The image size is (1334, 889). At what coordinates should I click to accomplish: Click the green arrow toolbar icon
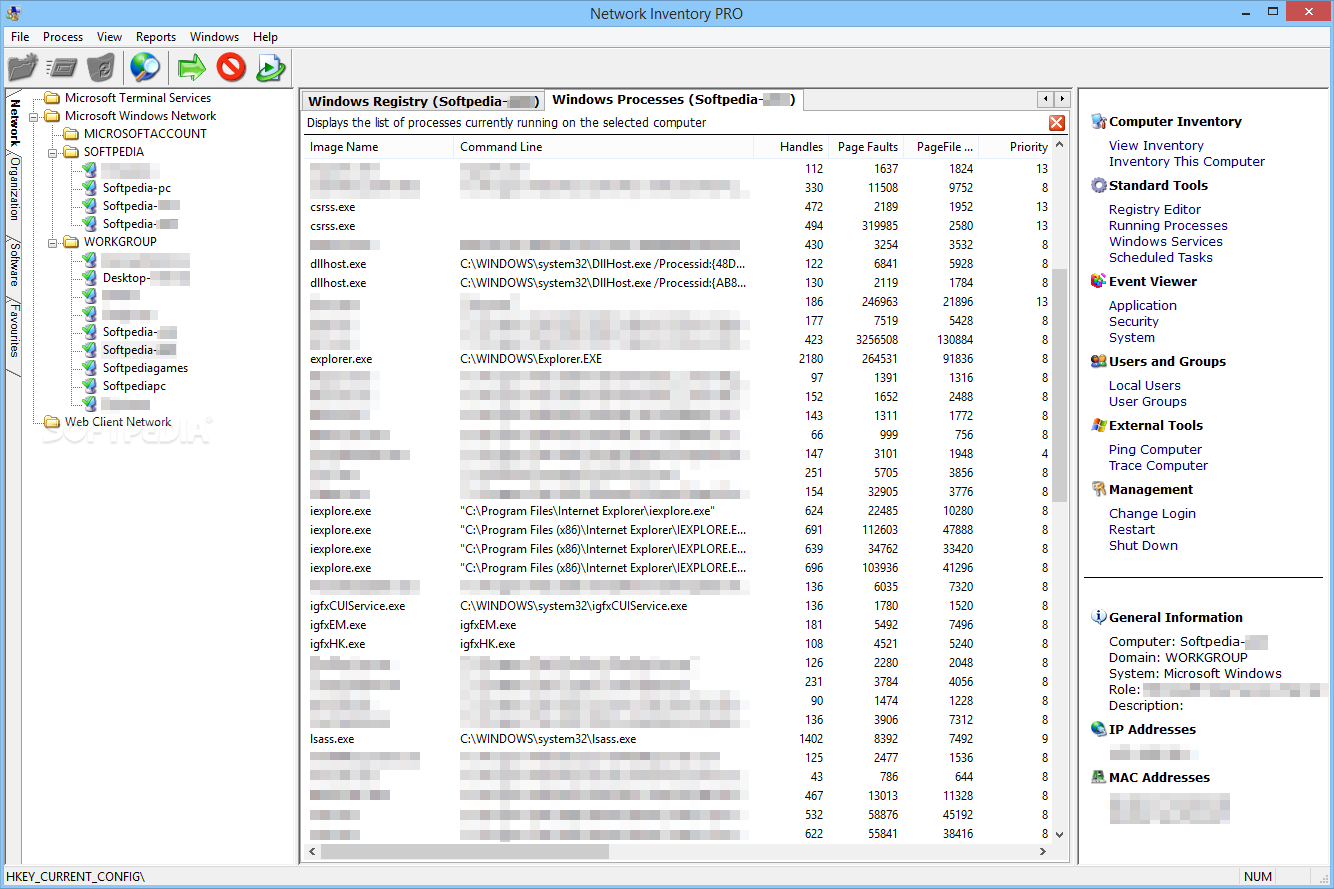[191, 68]
